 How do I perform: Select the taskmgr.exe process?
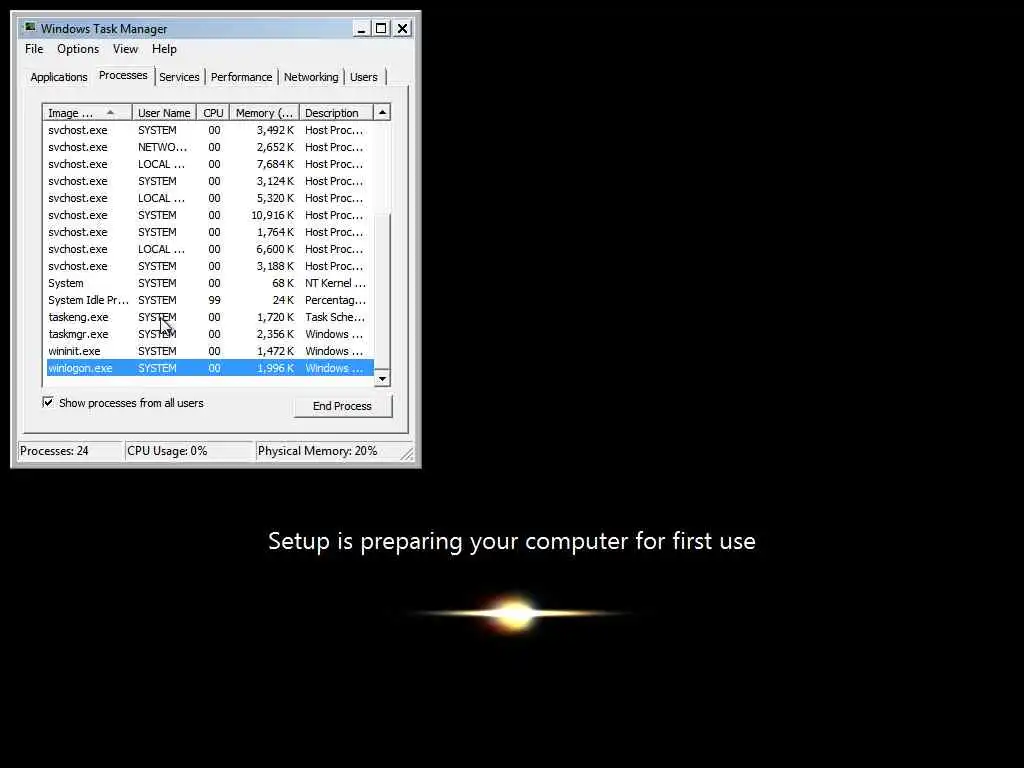click(210, 334)
